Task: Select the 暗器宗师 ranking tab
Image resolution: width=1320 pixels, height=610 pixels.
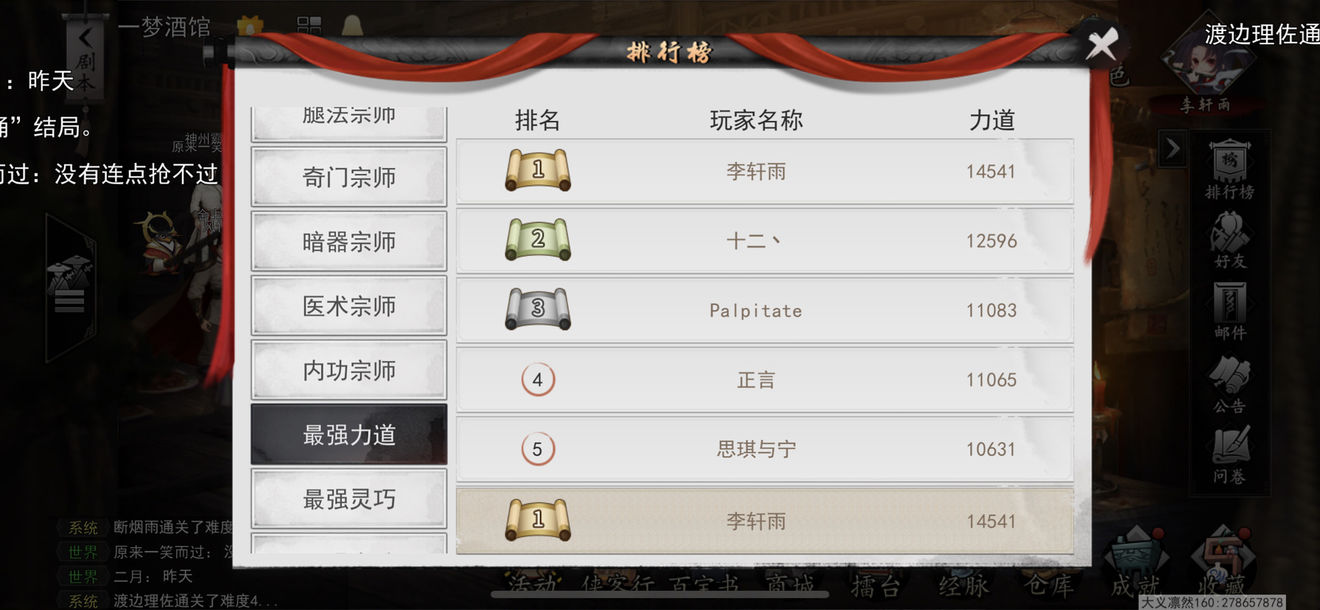Action: tap(349, 241)
